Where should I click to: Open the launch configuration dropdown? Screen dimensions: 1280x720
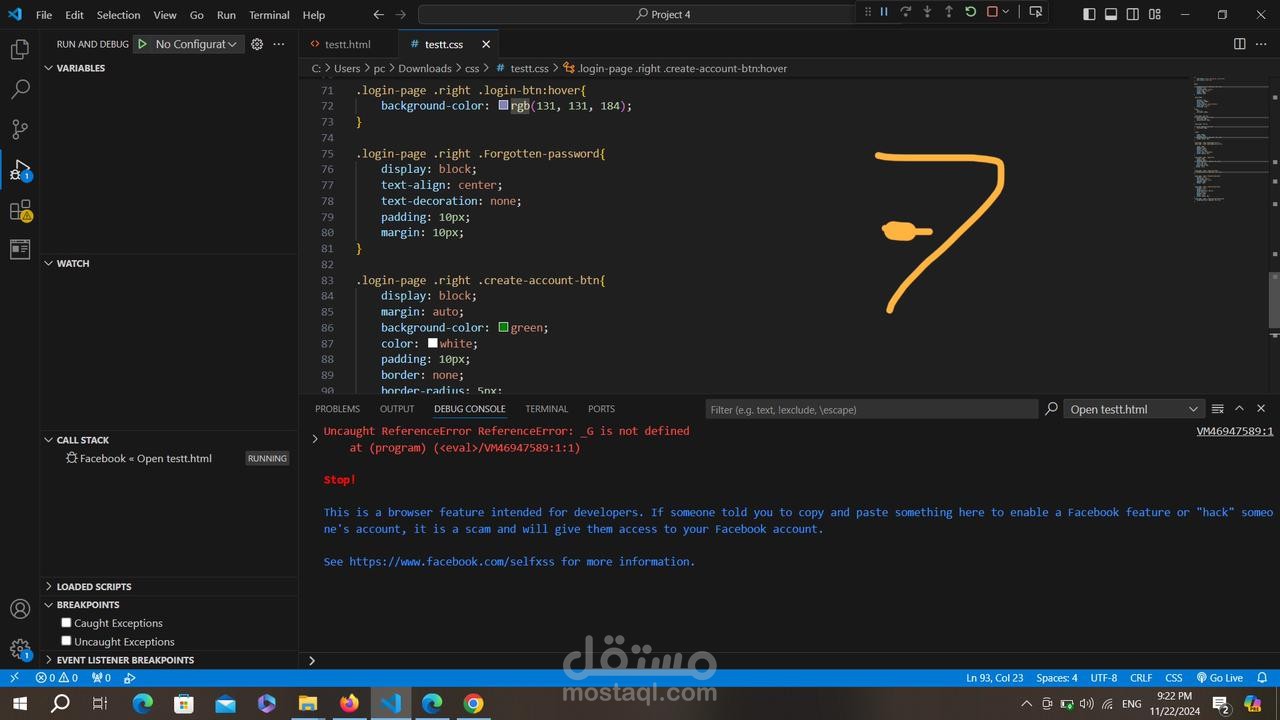[x=195, y=44]
